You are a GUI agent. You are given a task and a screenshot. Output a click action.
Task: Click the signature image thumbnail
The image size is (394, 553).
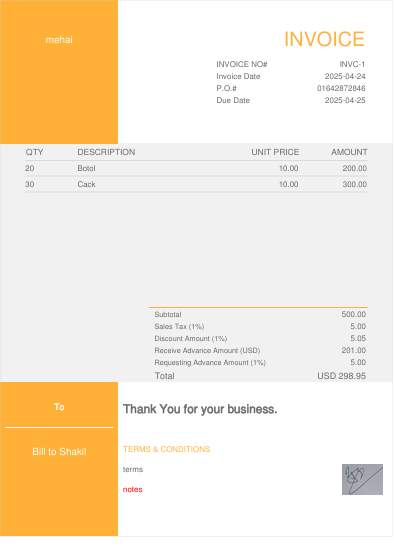click(362, 479)
